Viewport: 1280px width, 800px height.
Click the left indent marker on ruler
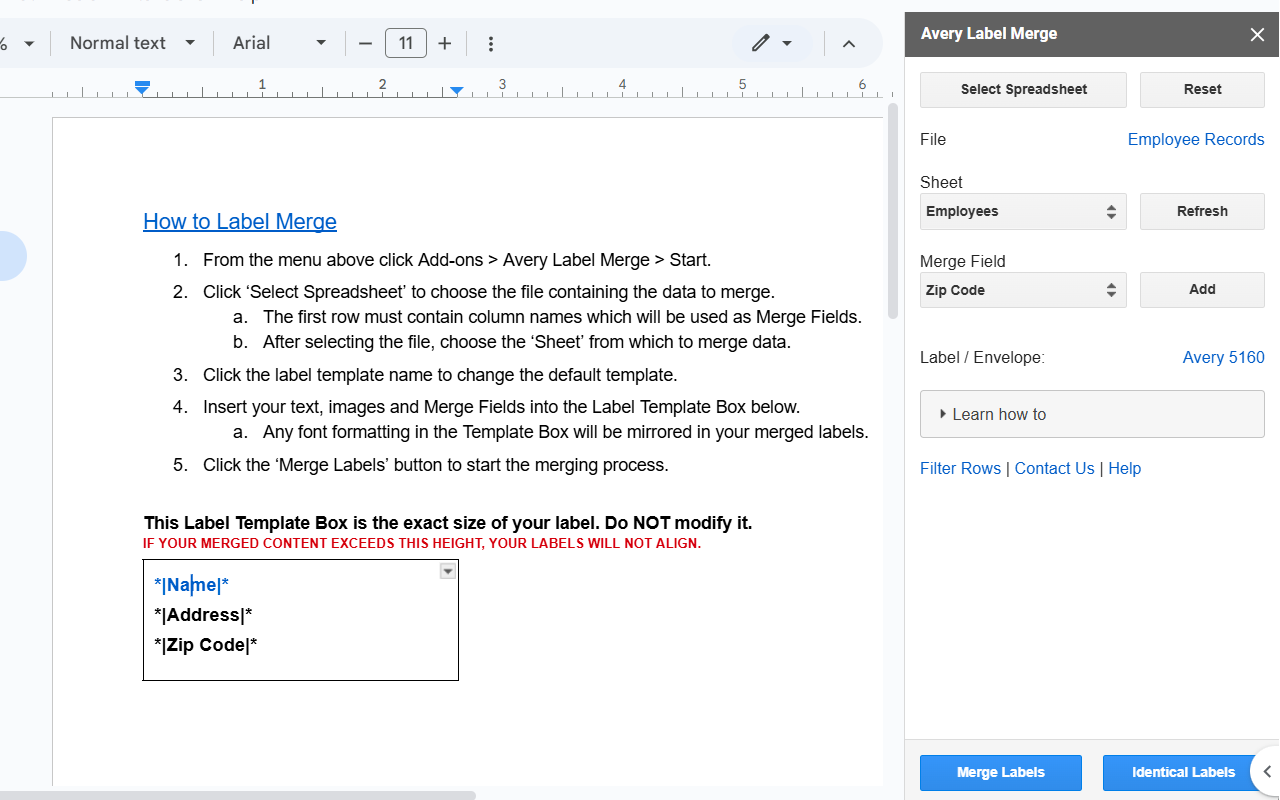[142, 89]
